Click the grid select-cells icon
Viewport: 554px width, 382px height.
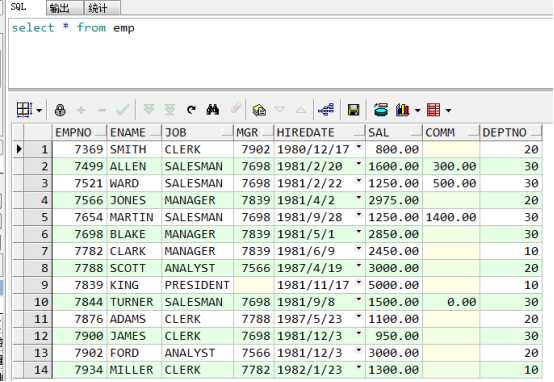point(24,110)
